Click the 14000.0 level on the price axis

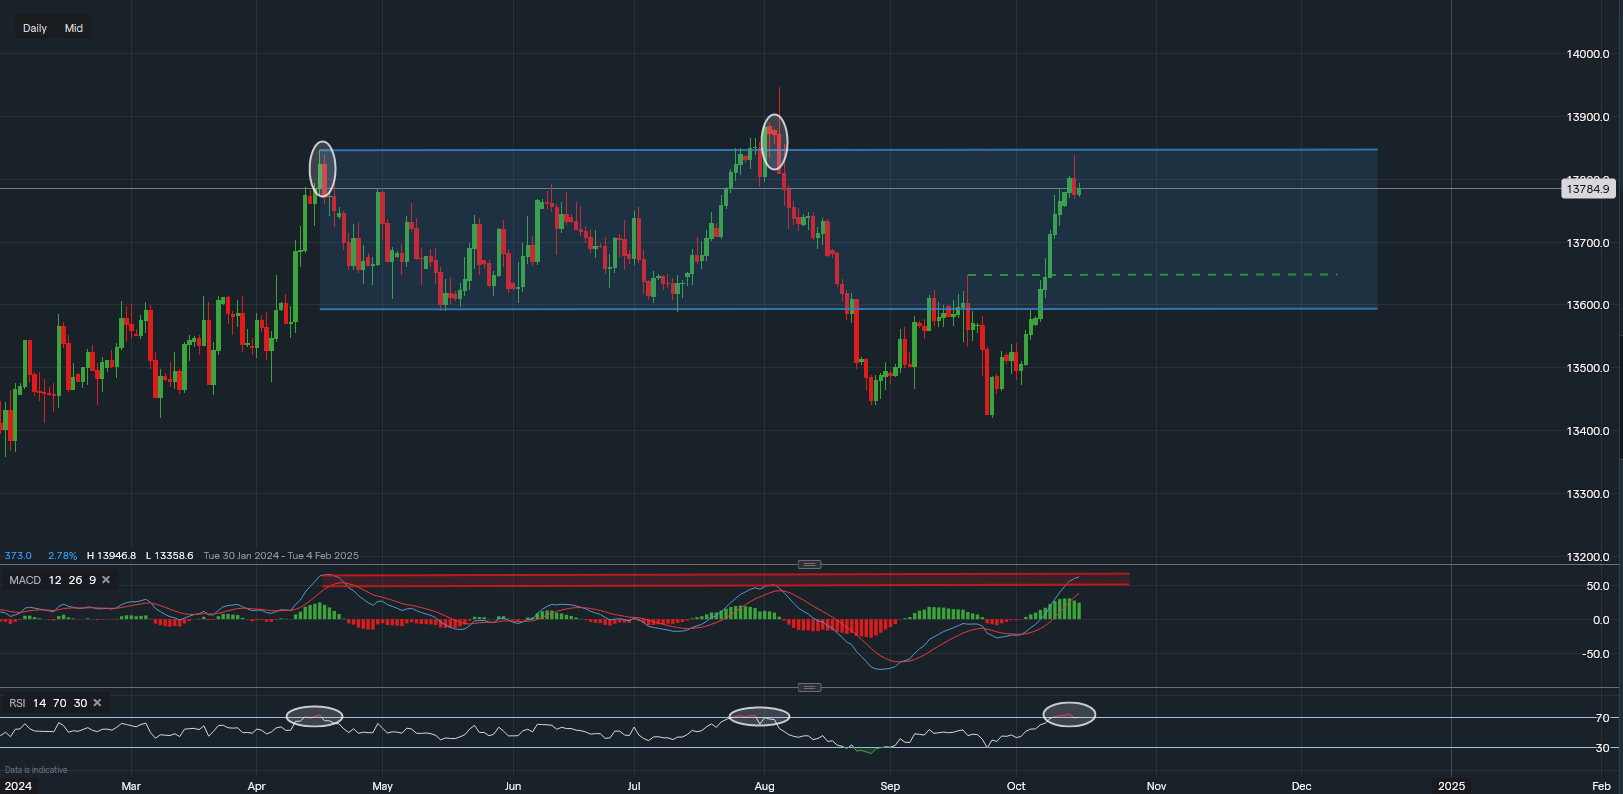1587,54
